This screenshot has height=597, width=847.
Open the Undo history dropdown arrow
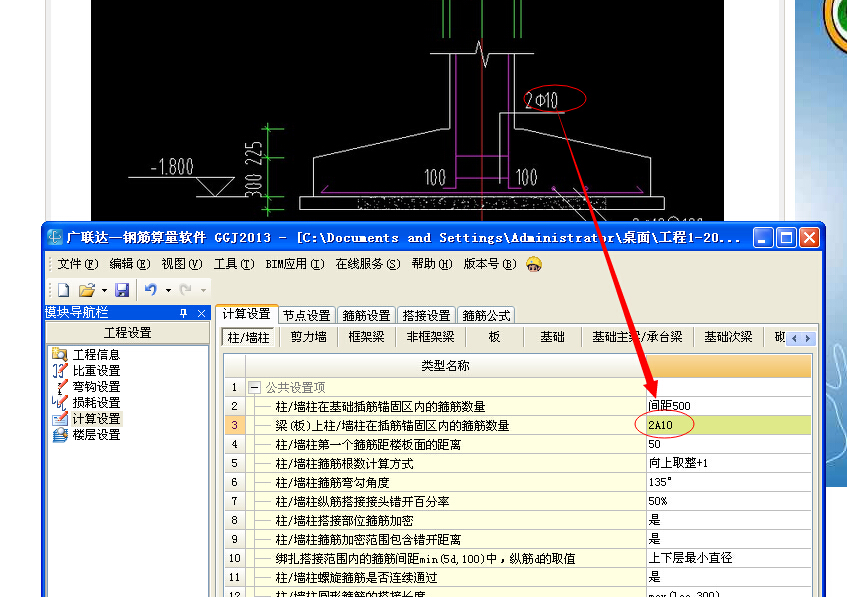coord(168,291)
